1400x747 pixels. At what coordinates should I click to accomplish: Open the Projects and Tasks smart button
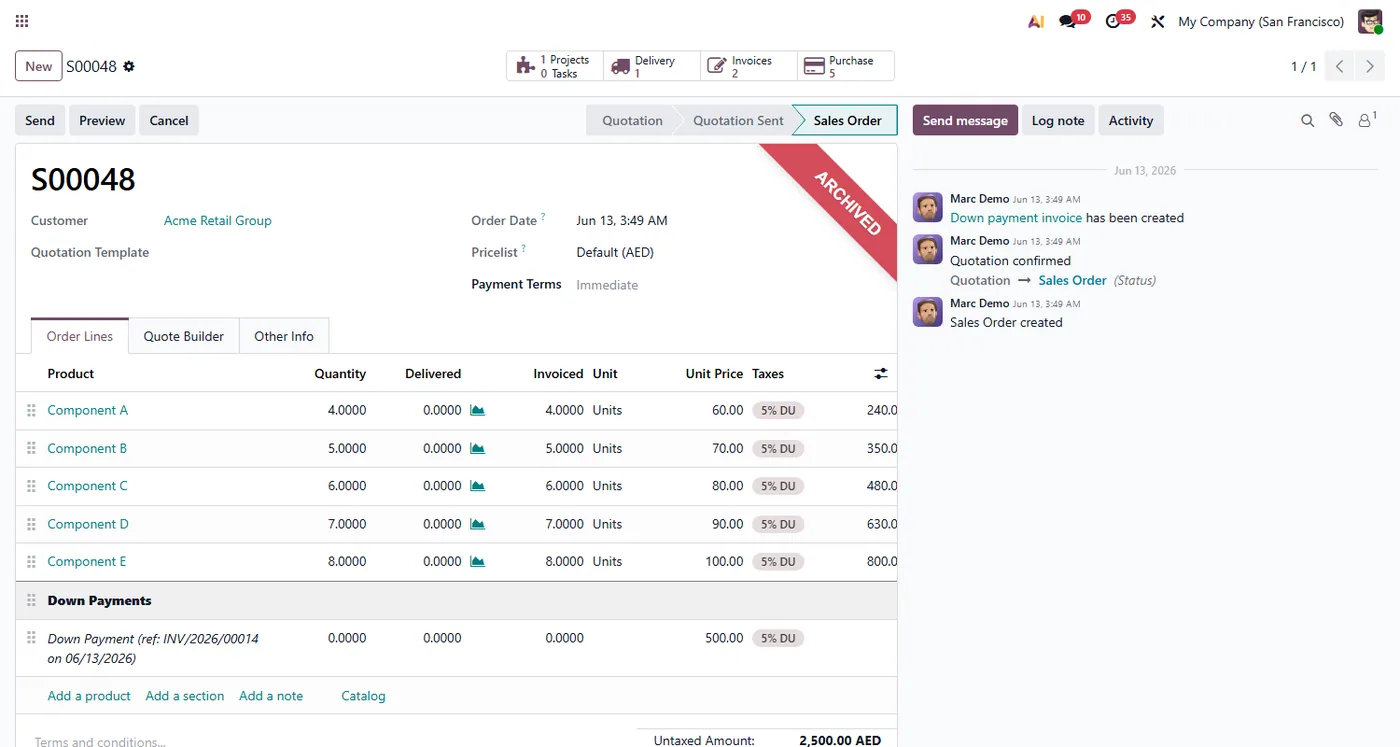tap(555, 67)
